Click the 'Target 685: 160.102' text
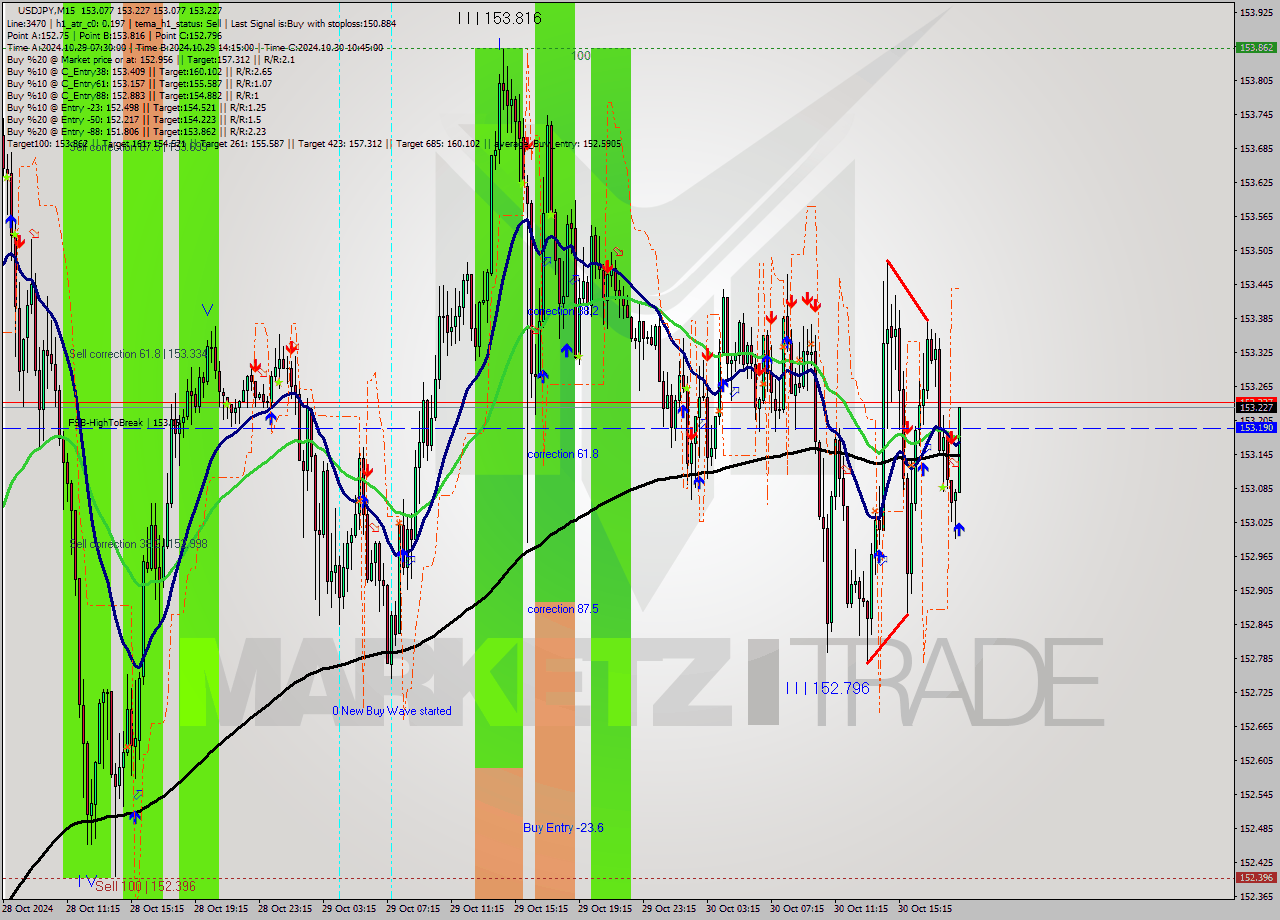The width and height of the screenshot is (1280, 920). (x=438, y=144)
